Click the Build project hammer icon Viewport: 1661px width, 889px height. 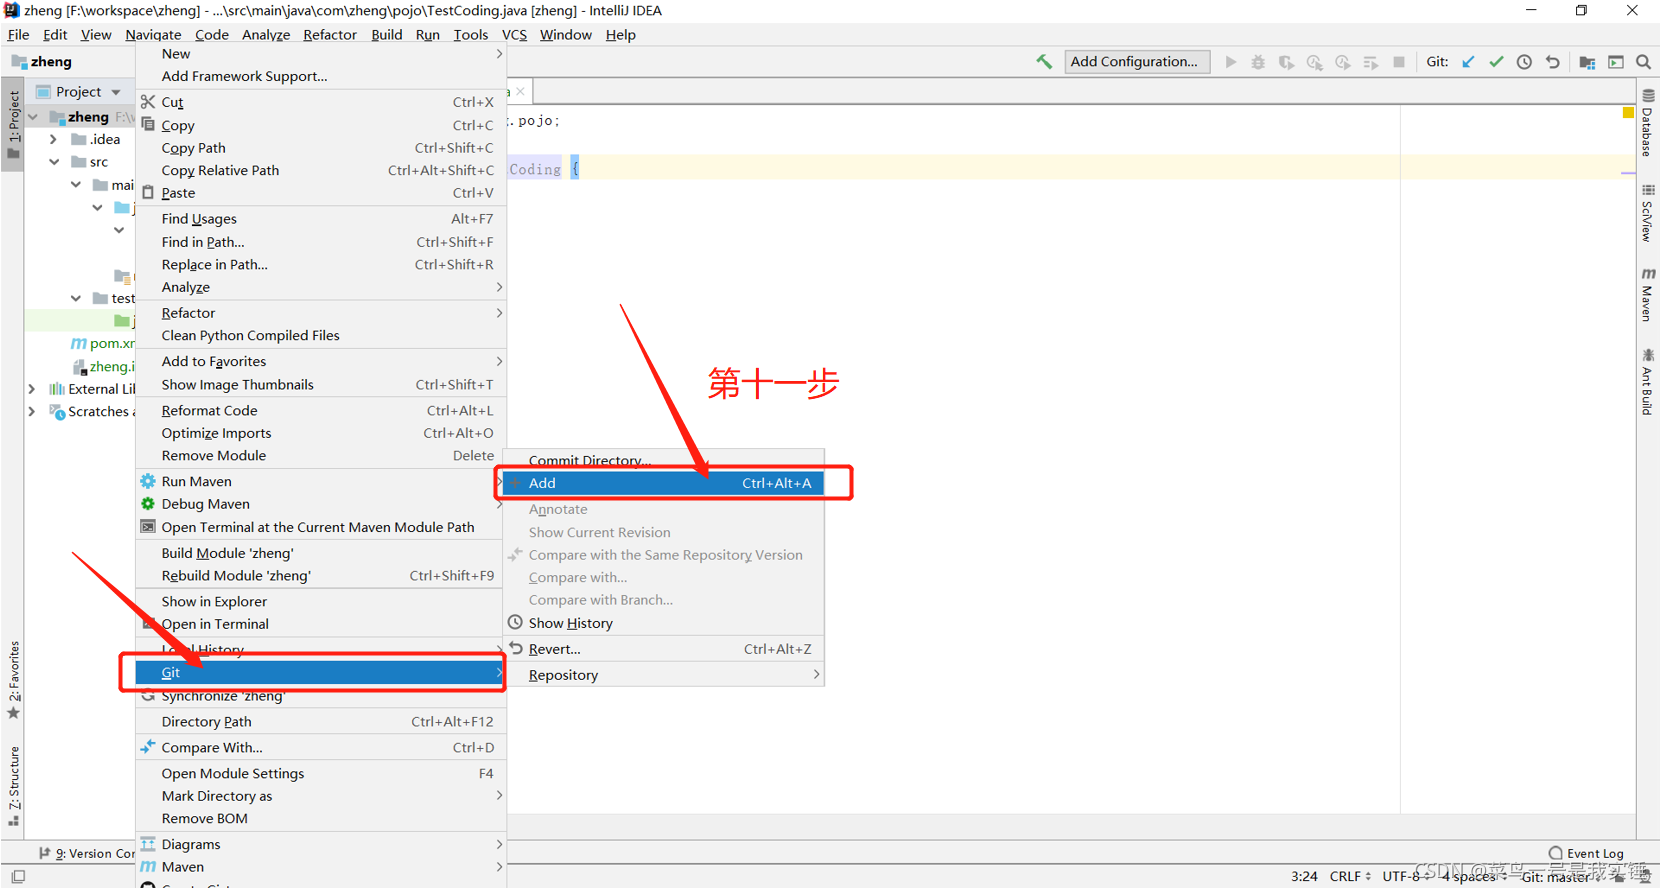(1044, 62)
